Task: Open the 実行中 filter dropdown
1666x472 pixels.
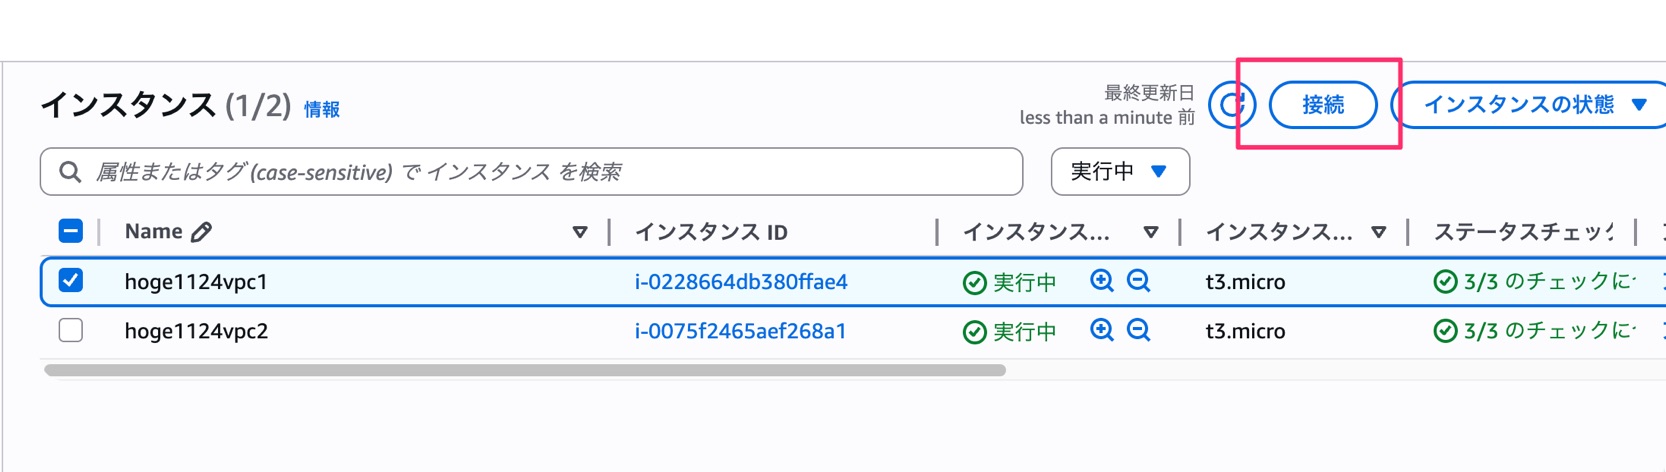Action: click(x=1119, y=172)
